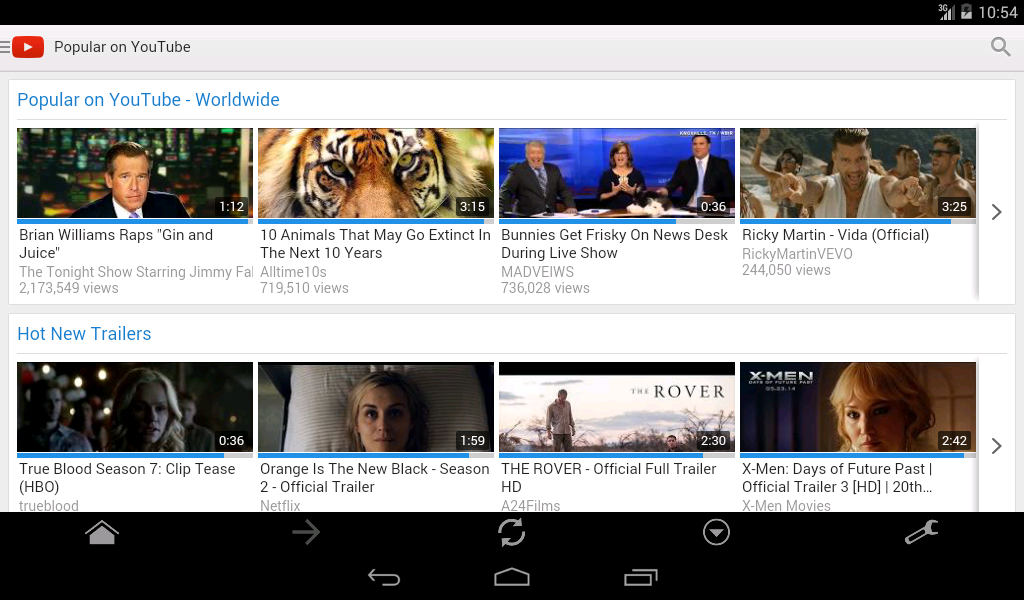The width and height of the screenshot is (1024, 600).
Task: Tap channel name 'Netflix'
Action: coord(280,505)
